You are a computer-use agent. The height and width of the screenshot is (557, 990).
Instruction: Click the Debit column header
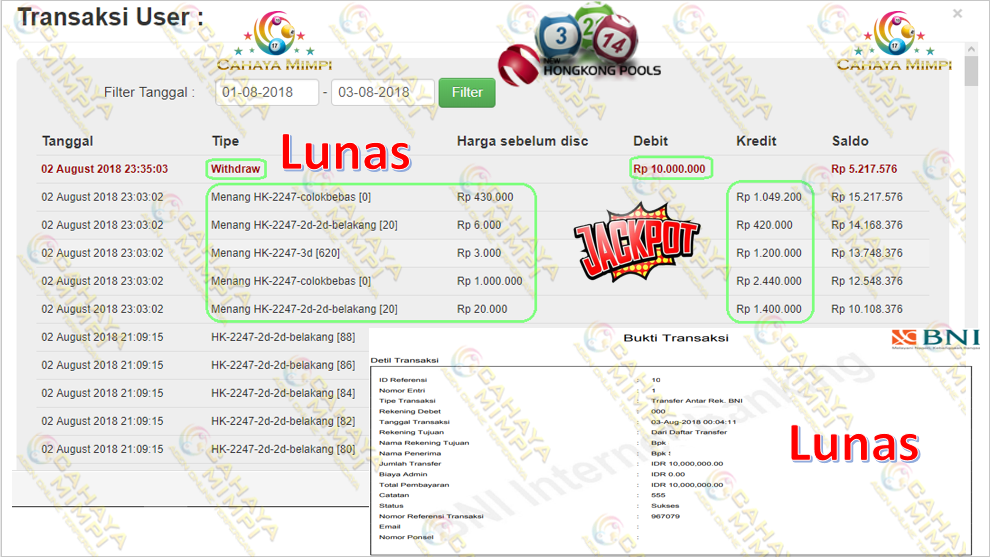(650, 141)
